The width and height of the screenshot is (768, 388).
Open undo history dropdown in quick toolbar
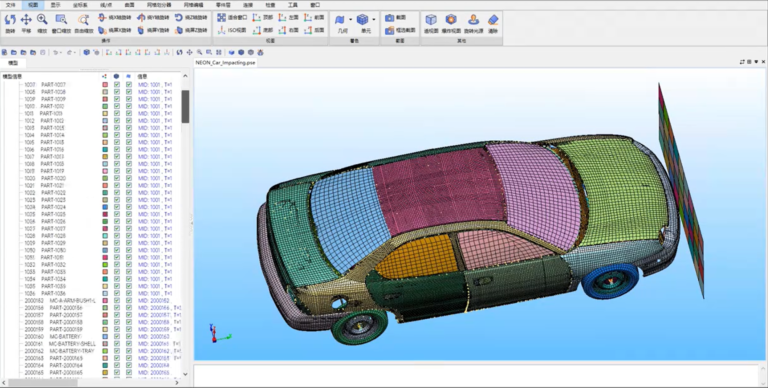[61, 52]
